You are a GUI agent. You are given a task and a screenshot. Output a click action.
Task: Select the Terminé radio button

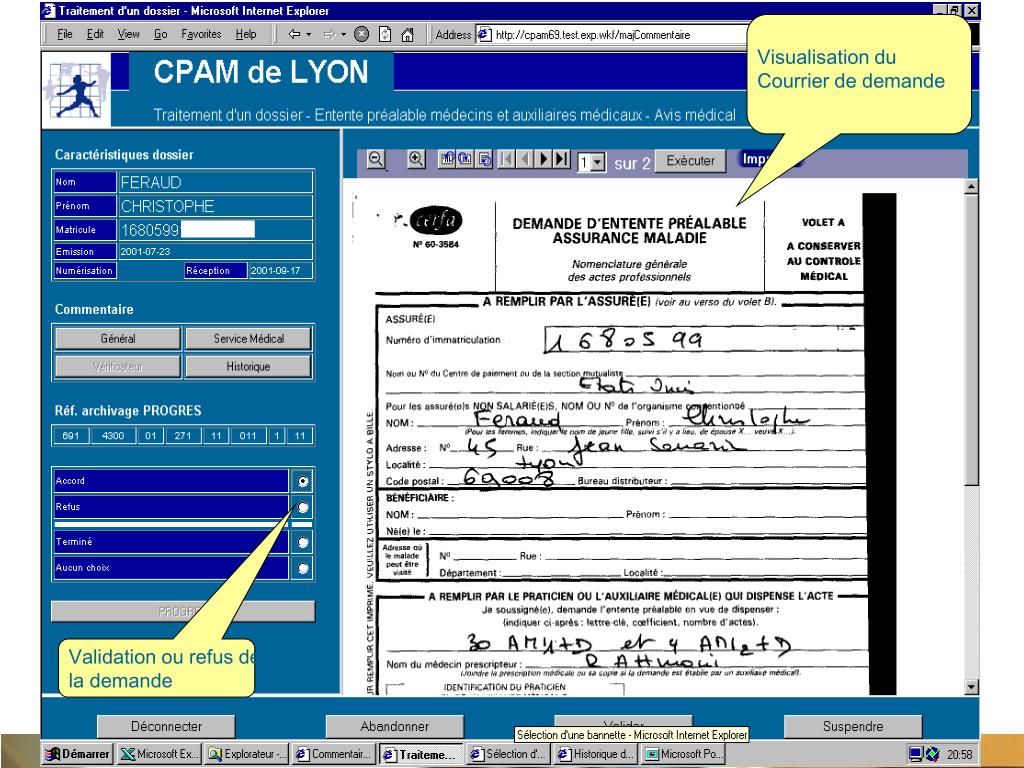(303, 542)
